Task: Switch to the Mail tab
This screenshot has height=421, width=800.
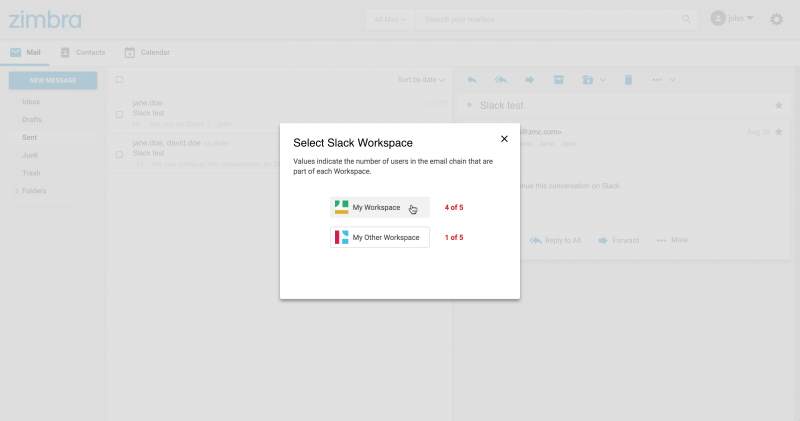Action: pos(25,53)
